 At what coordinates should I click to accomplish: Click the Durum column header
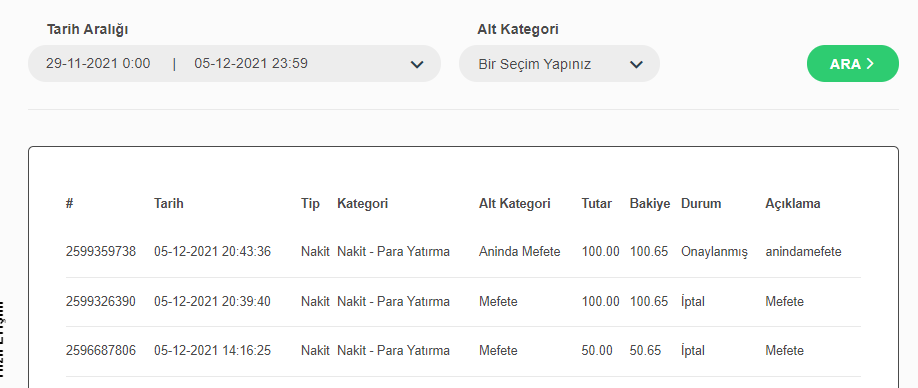pos(701,204)
